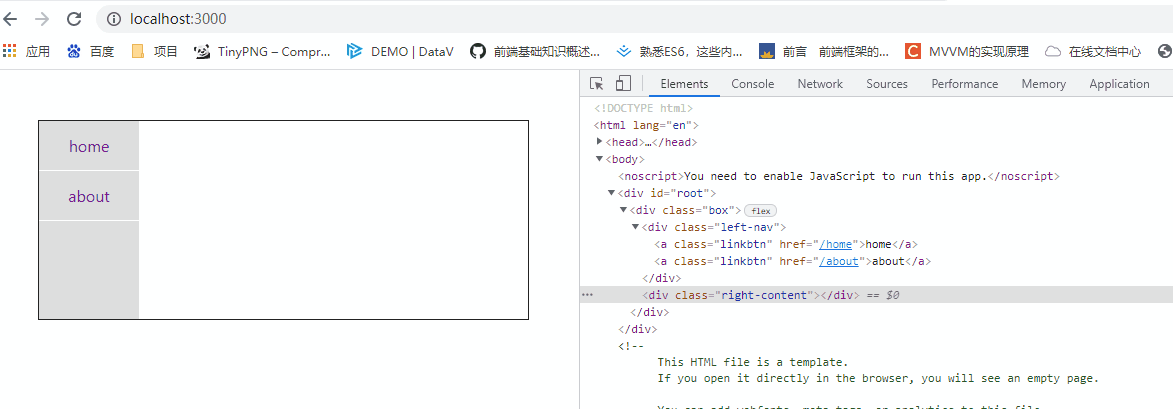Select the <!DOCTYPE html> line
This screenshot has width=1173, height=409.
click(x=645, y=108)
